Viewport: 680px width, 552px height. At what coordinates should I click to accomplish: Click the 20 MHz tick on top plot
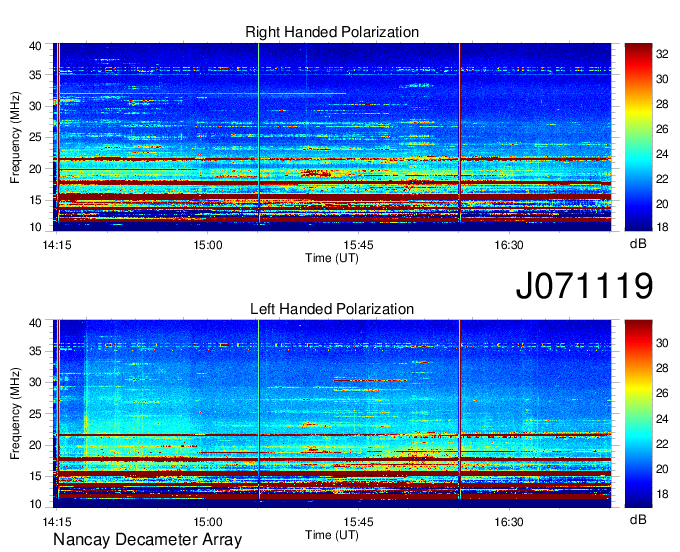[x=35, y=169]
